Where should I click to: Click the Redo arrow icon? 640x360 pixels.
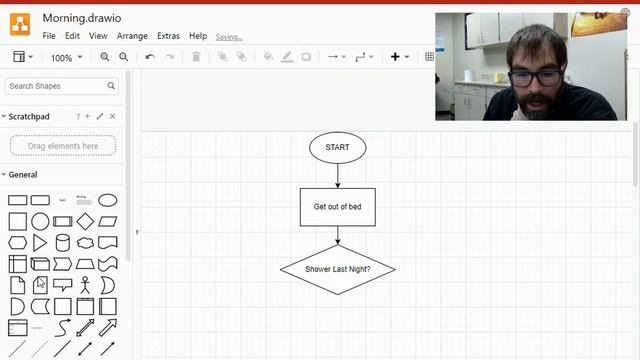pyautogui.click(x=169, y=57)
